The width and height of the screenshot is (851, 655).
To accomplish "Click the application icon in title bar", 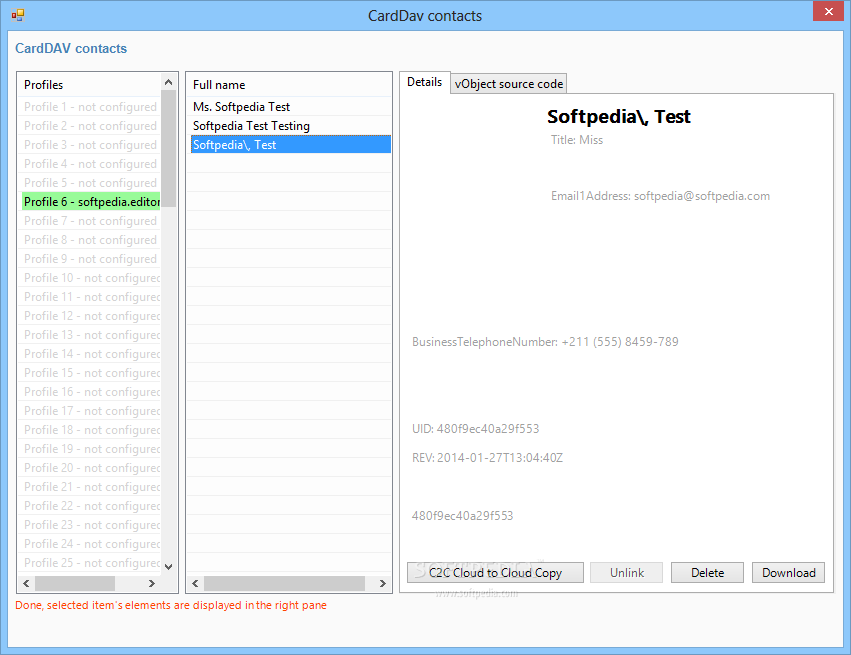I will pos(17,15).
